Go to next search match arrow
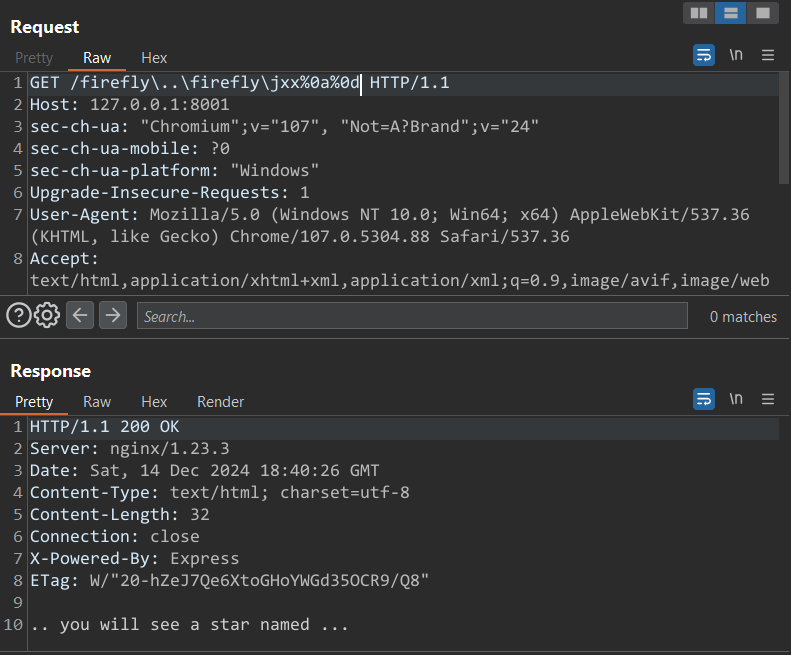This screenshot has height=655, width=791. pos(113,316)
